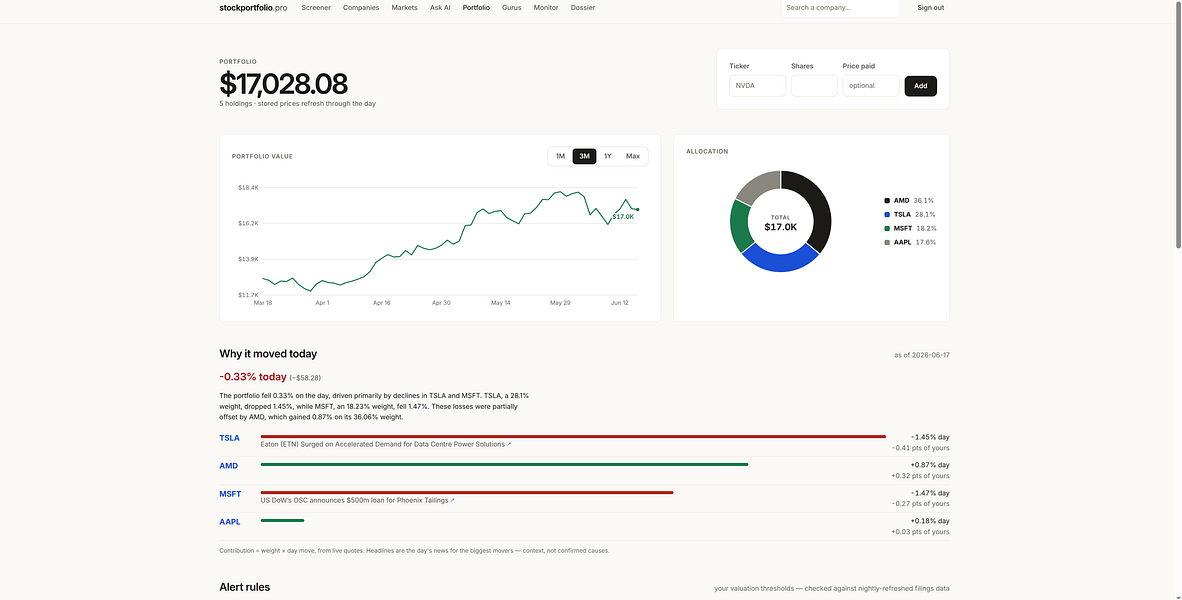Open Ask AI in the navigation
The height and width of the screenshot is (600, 1182).
[440, 8]
